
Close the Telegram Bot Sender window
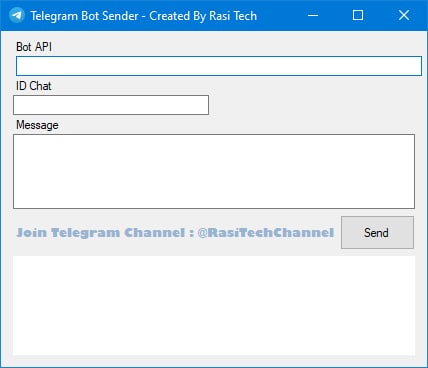pos(404,15)
